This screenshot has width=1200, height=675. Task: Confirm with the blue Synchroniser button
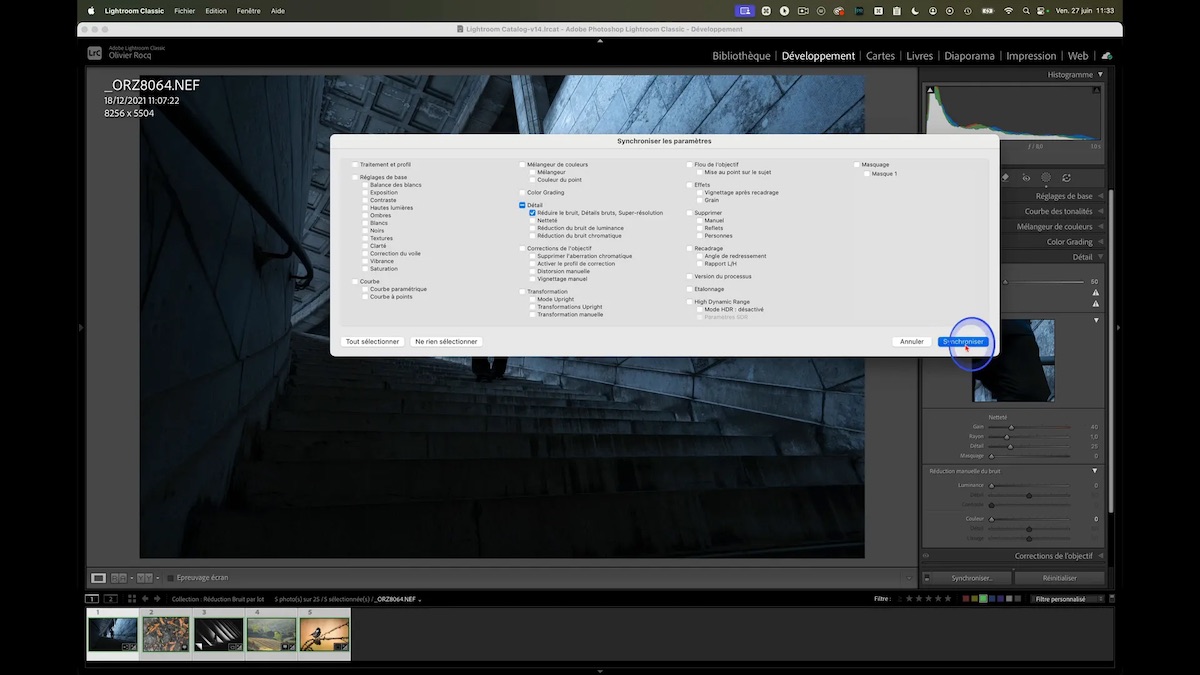(x=964, y=341)
